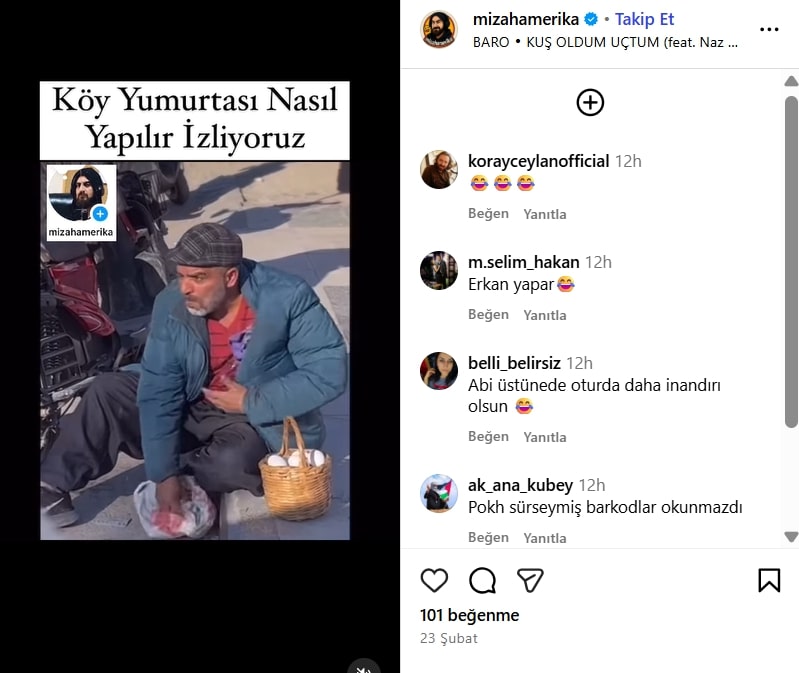Open korayceylanofficial's profile avatar

439,169
